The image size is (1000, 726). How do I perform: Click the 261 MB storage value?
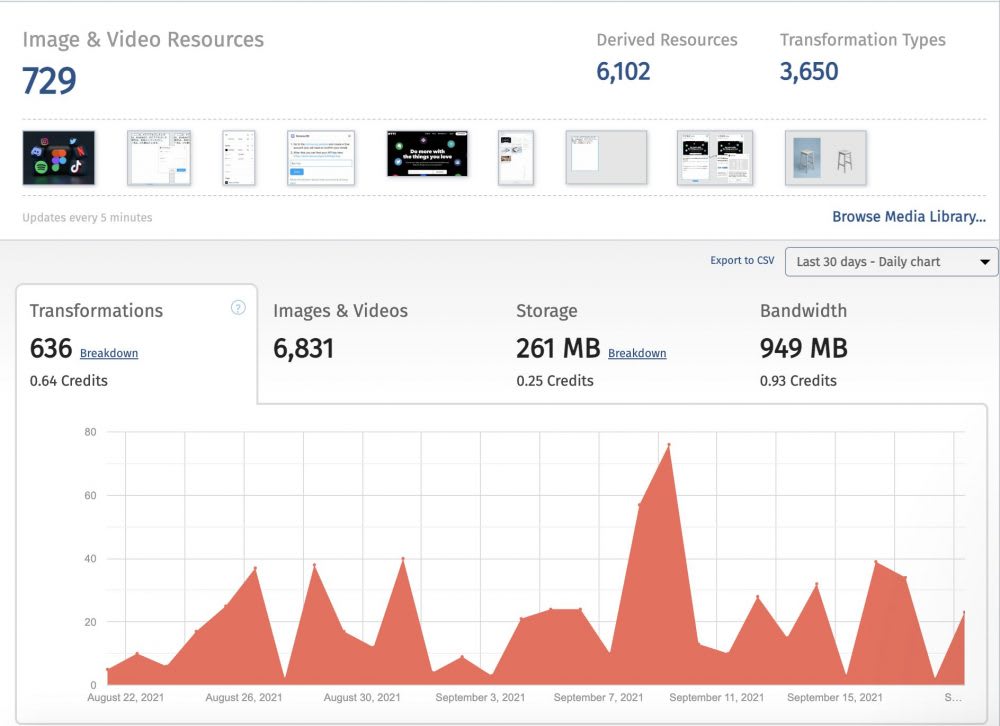coord(558,348)
